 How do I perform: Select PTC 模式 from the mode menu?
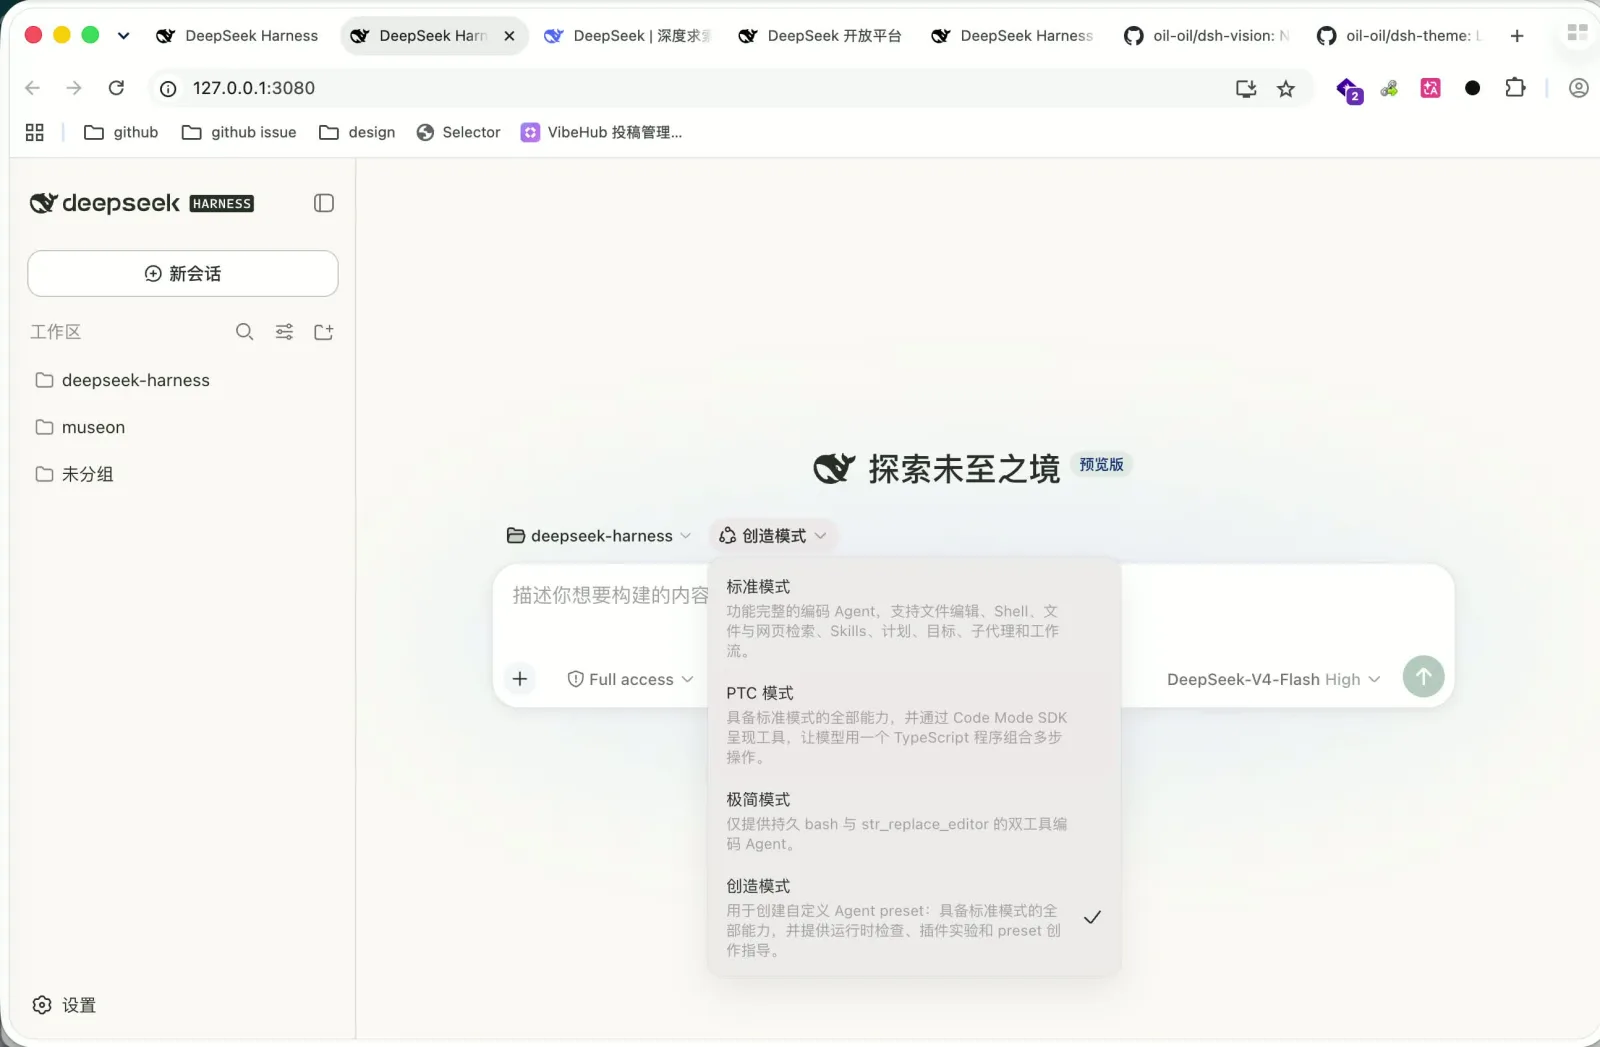pos(912,724)
